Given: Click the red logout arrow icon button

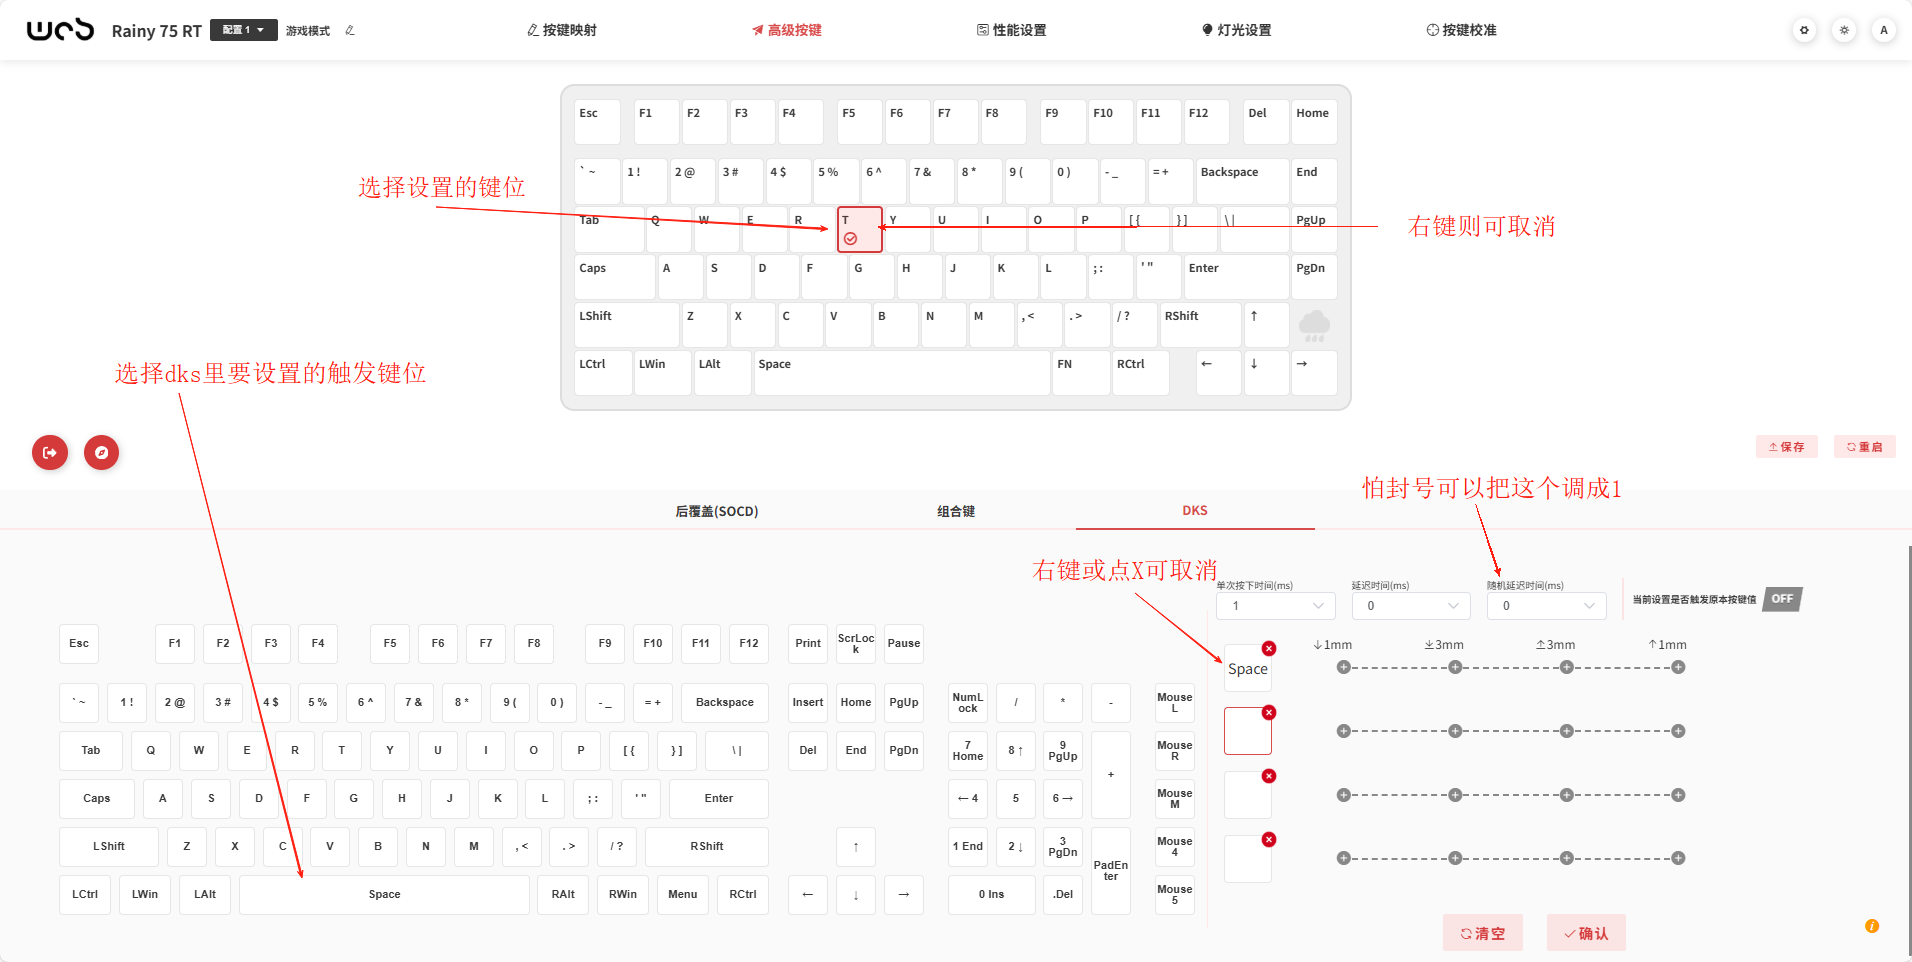Looking at the screenshot, I should pos(50,452).
